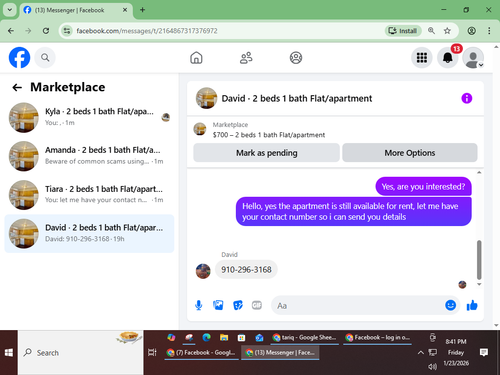Open a new browser tab

[142, 10]
